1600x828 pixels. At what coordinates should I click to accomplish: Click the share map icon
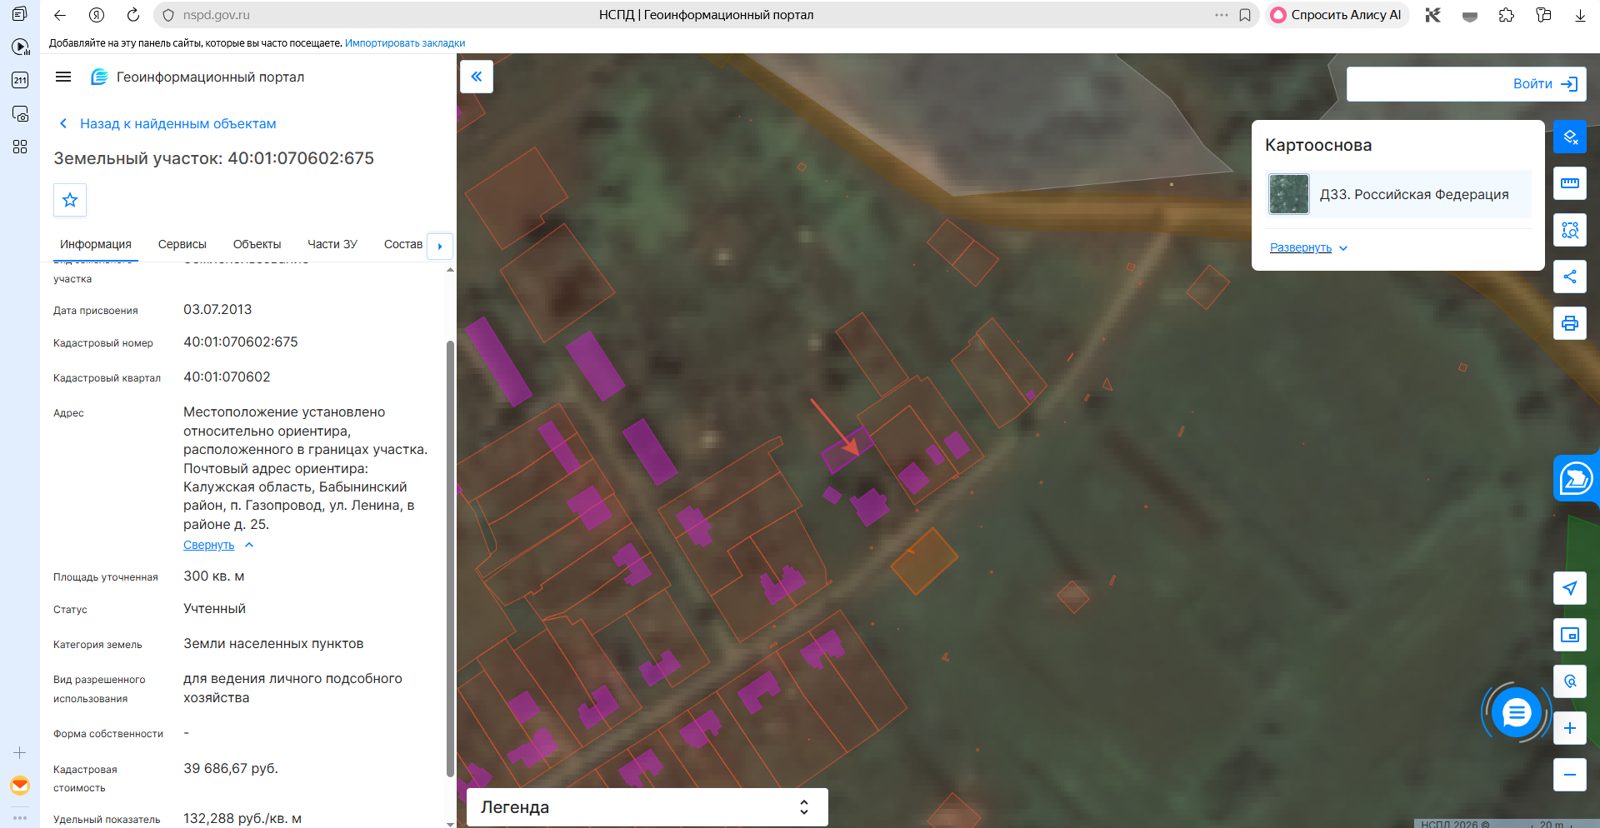(1570, 277)
